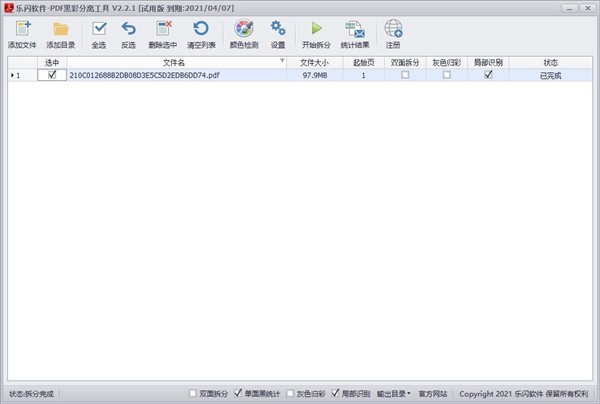Open the 输出目录 dropdown
This screenshot has width=600, height=404.
tap(394, 394)
